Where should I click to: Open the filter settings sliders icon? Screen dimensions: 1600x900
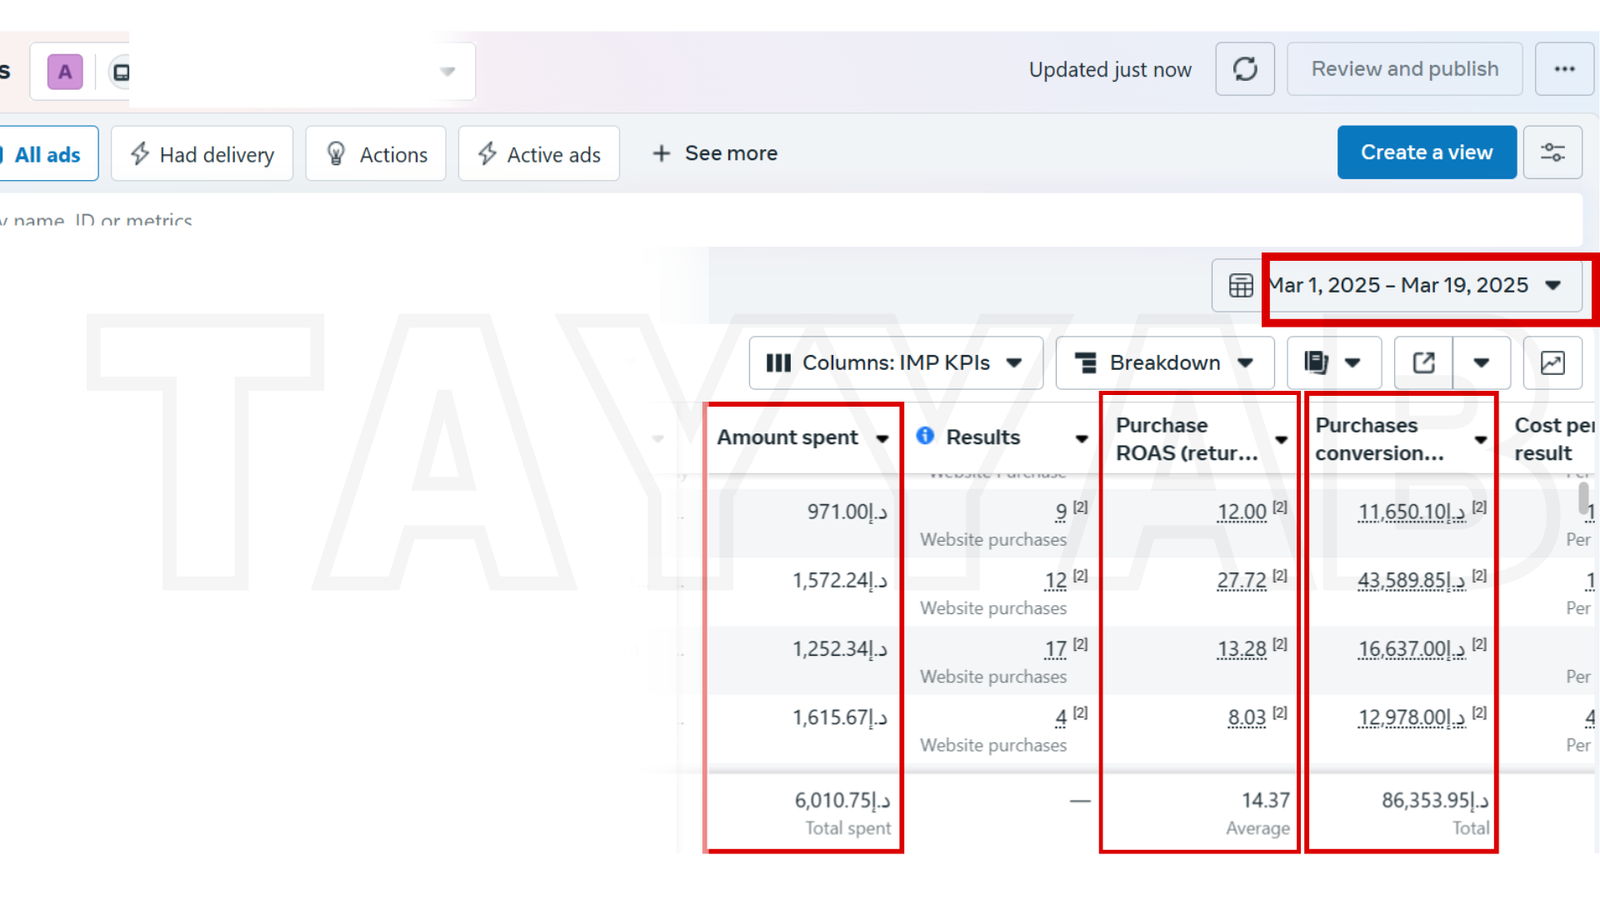1552,153
